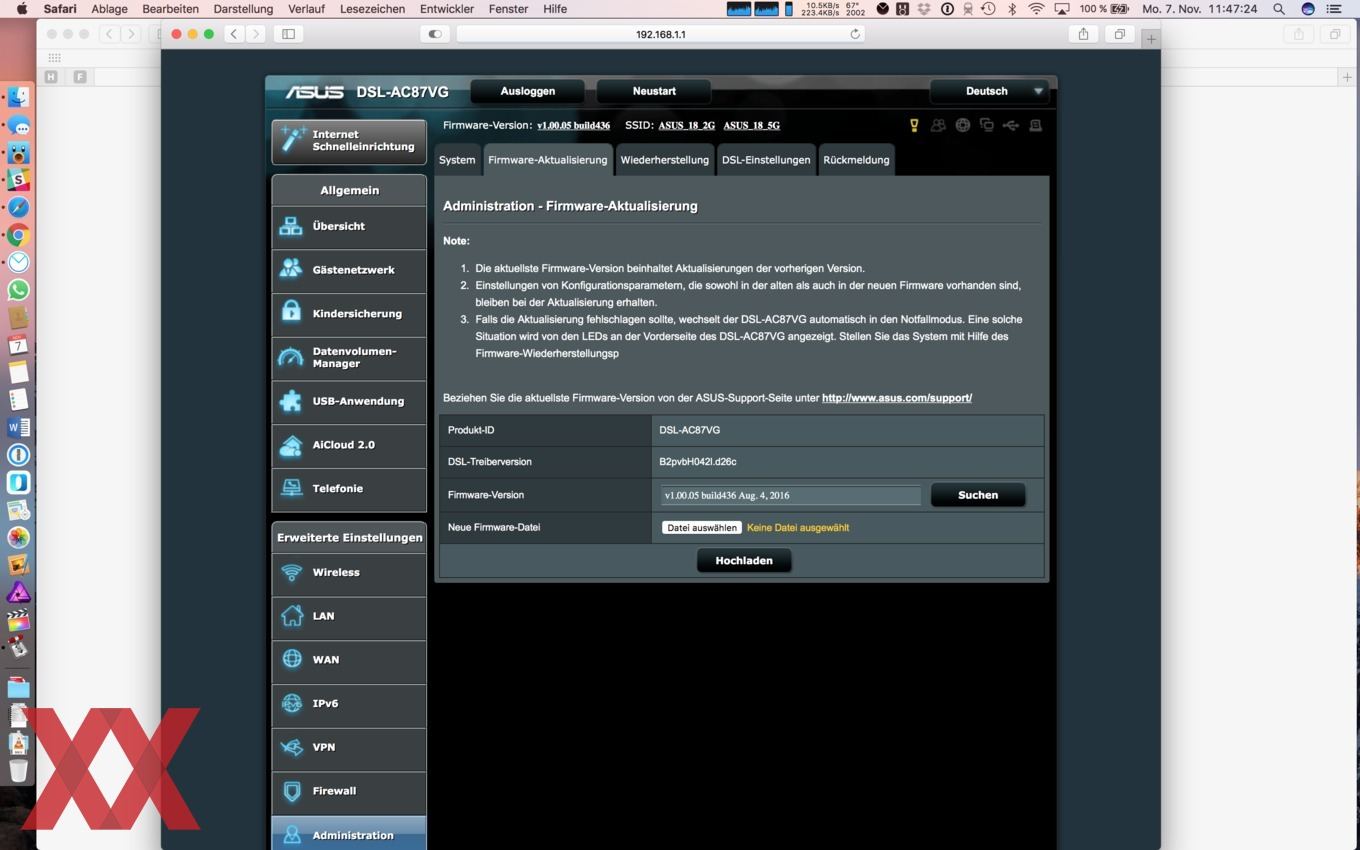Click Safari show tabs overview button
This screenshot has height=850, width=1360.
pos(1119,34)
